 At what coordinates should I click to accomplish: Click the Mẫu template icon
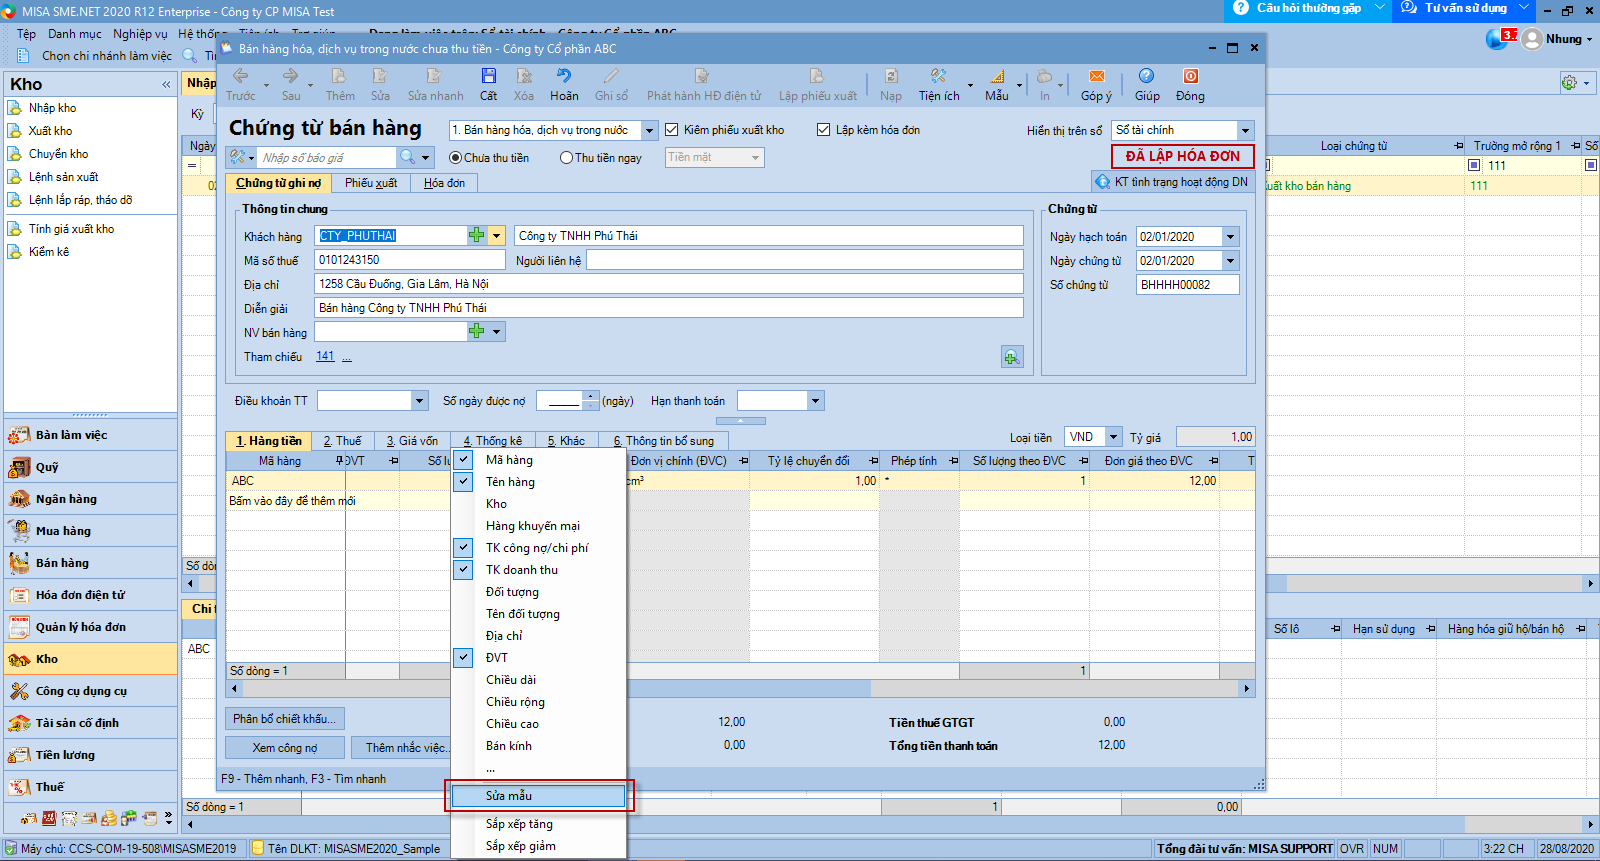997,76
